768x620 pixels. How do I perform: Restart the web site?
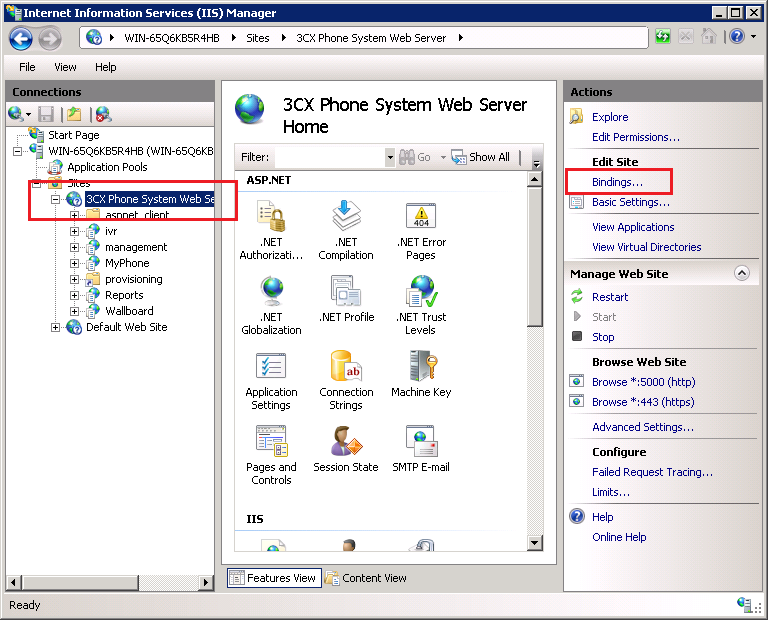pos(610,297)
